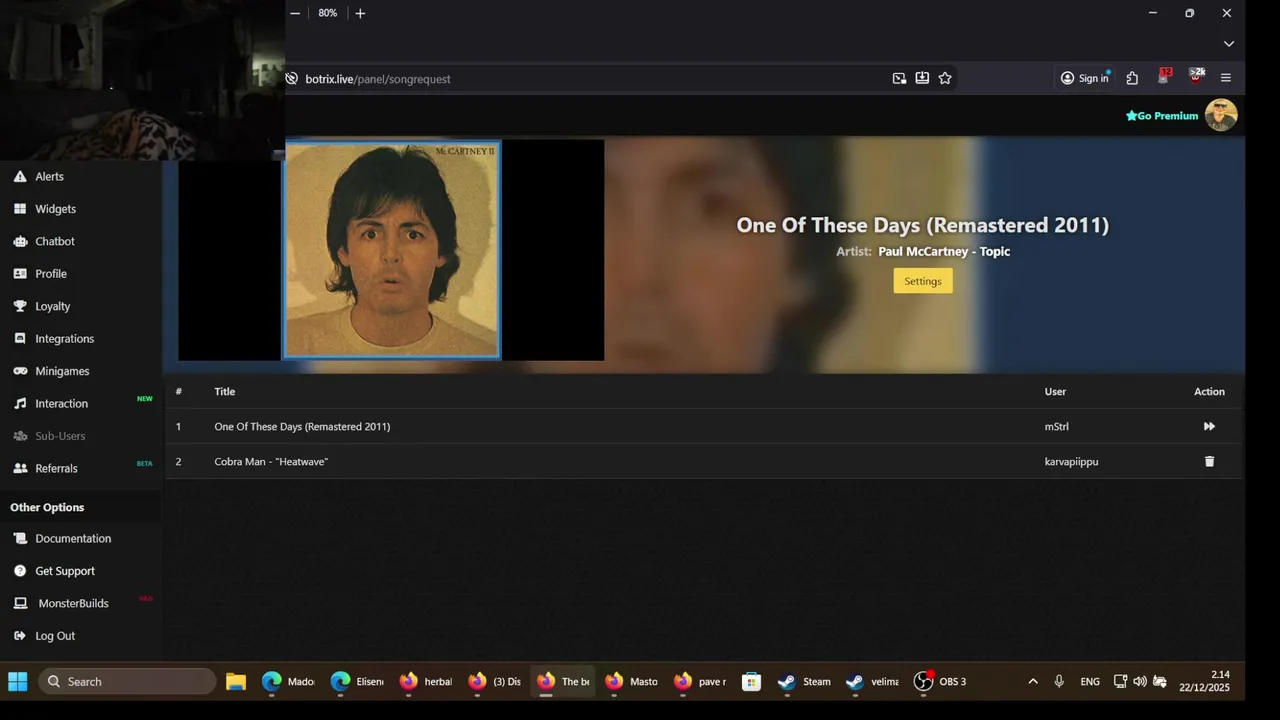The height and width of the screenshot is (720, 1280).
Task: Click the User column header
Action: 1055,391
